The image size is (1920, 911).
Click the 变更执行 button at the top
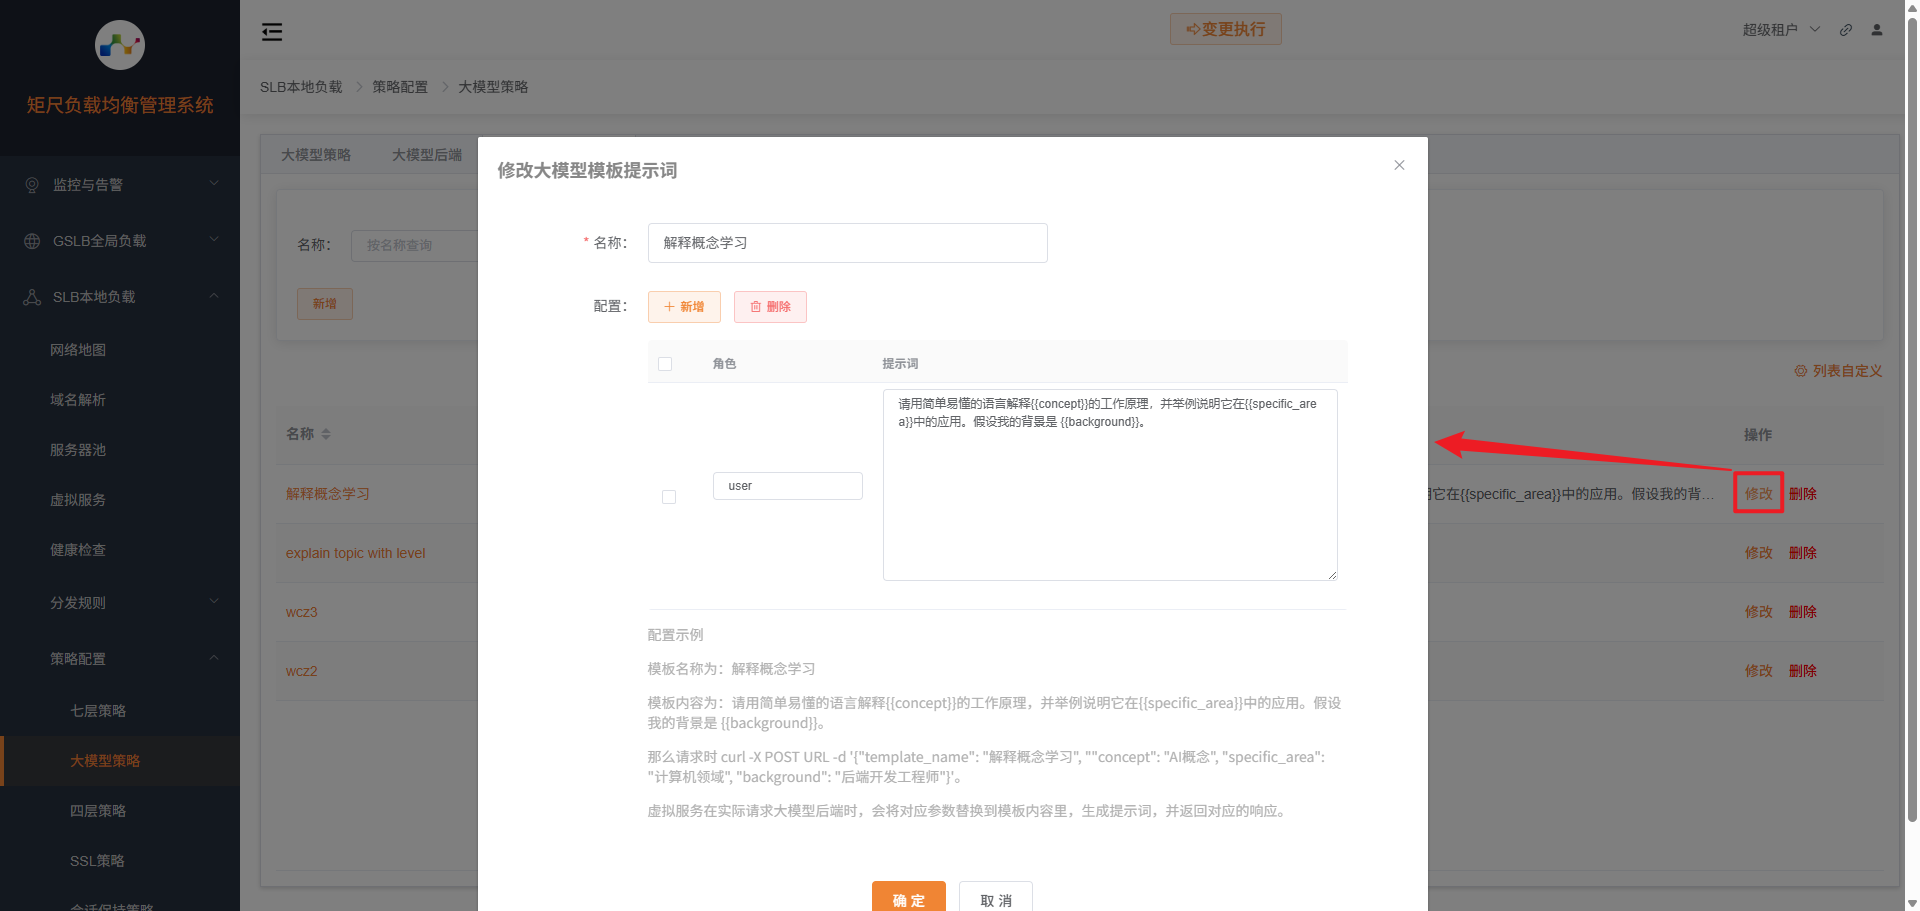click(1225, 29)
